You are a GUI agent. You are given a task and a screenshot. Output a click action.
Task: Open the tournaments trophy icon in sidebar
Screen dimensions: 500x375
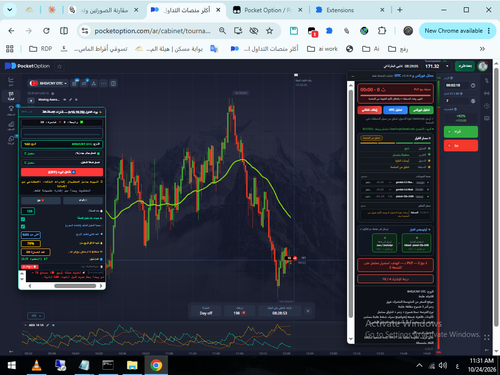[11, 110]
